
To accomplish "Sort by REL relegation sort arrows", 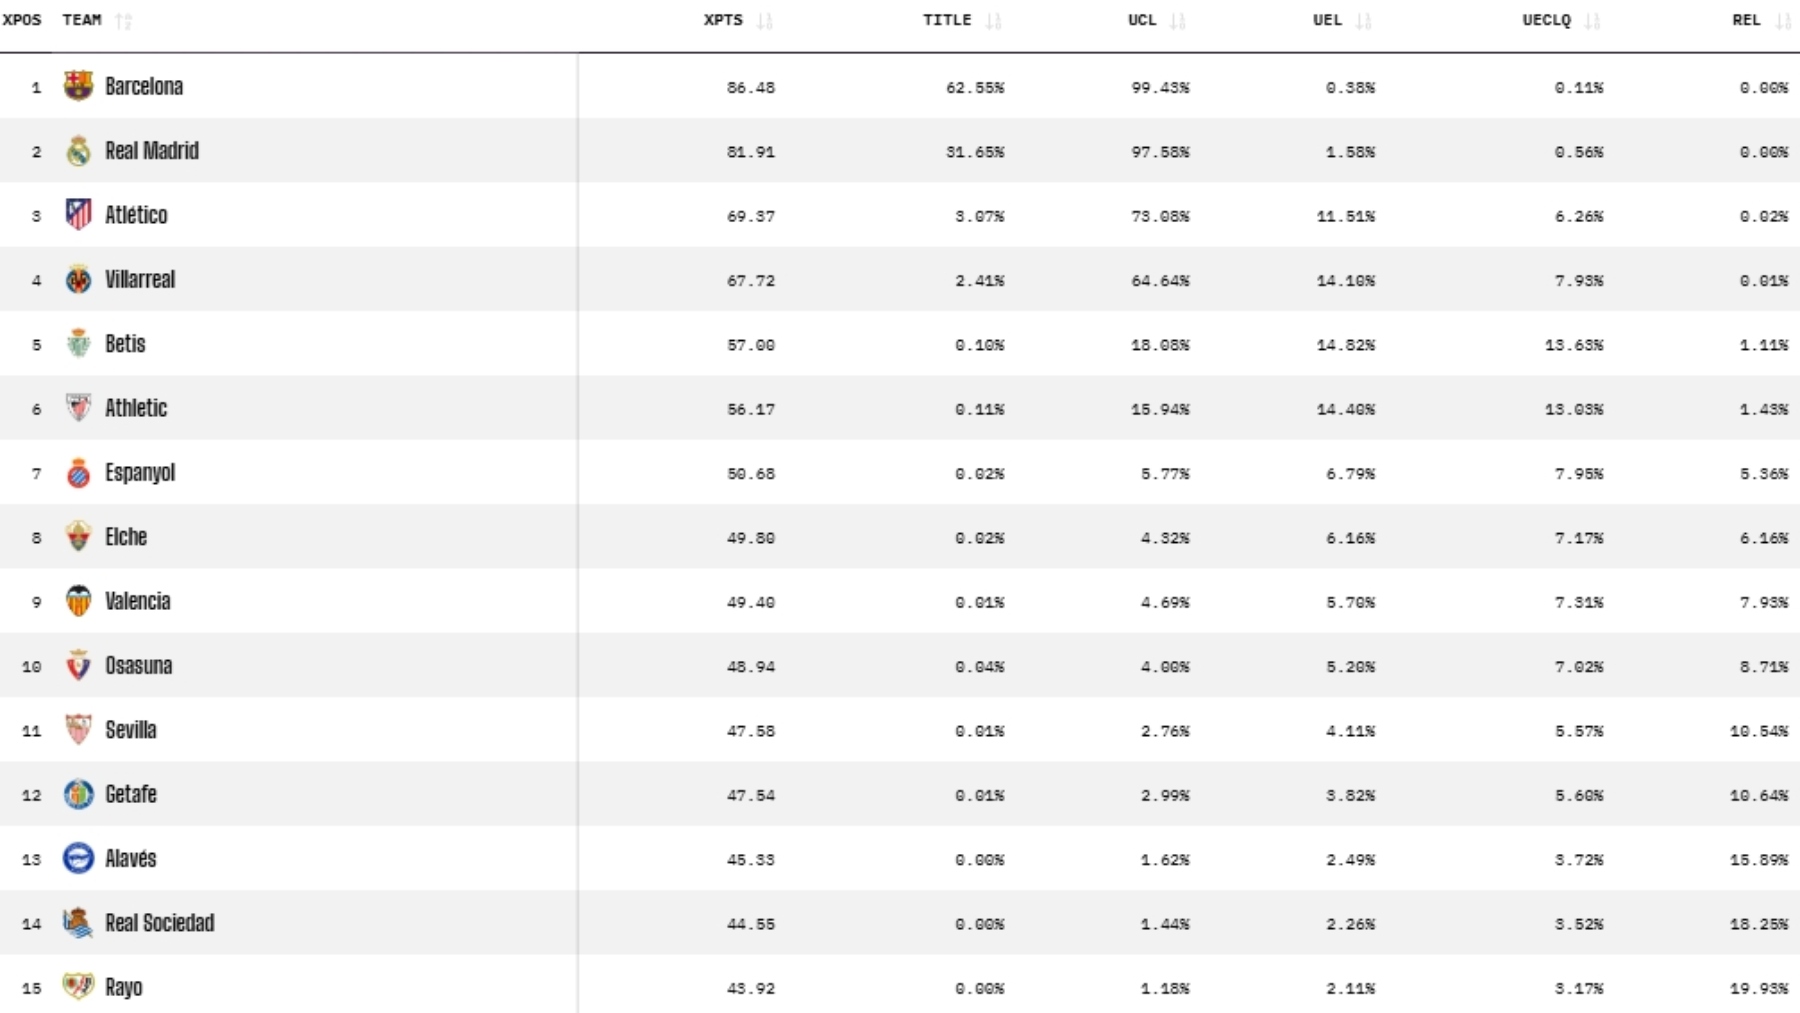I will 1783,21.
